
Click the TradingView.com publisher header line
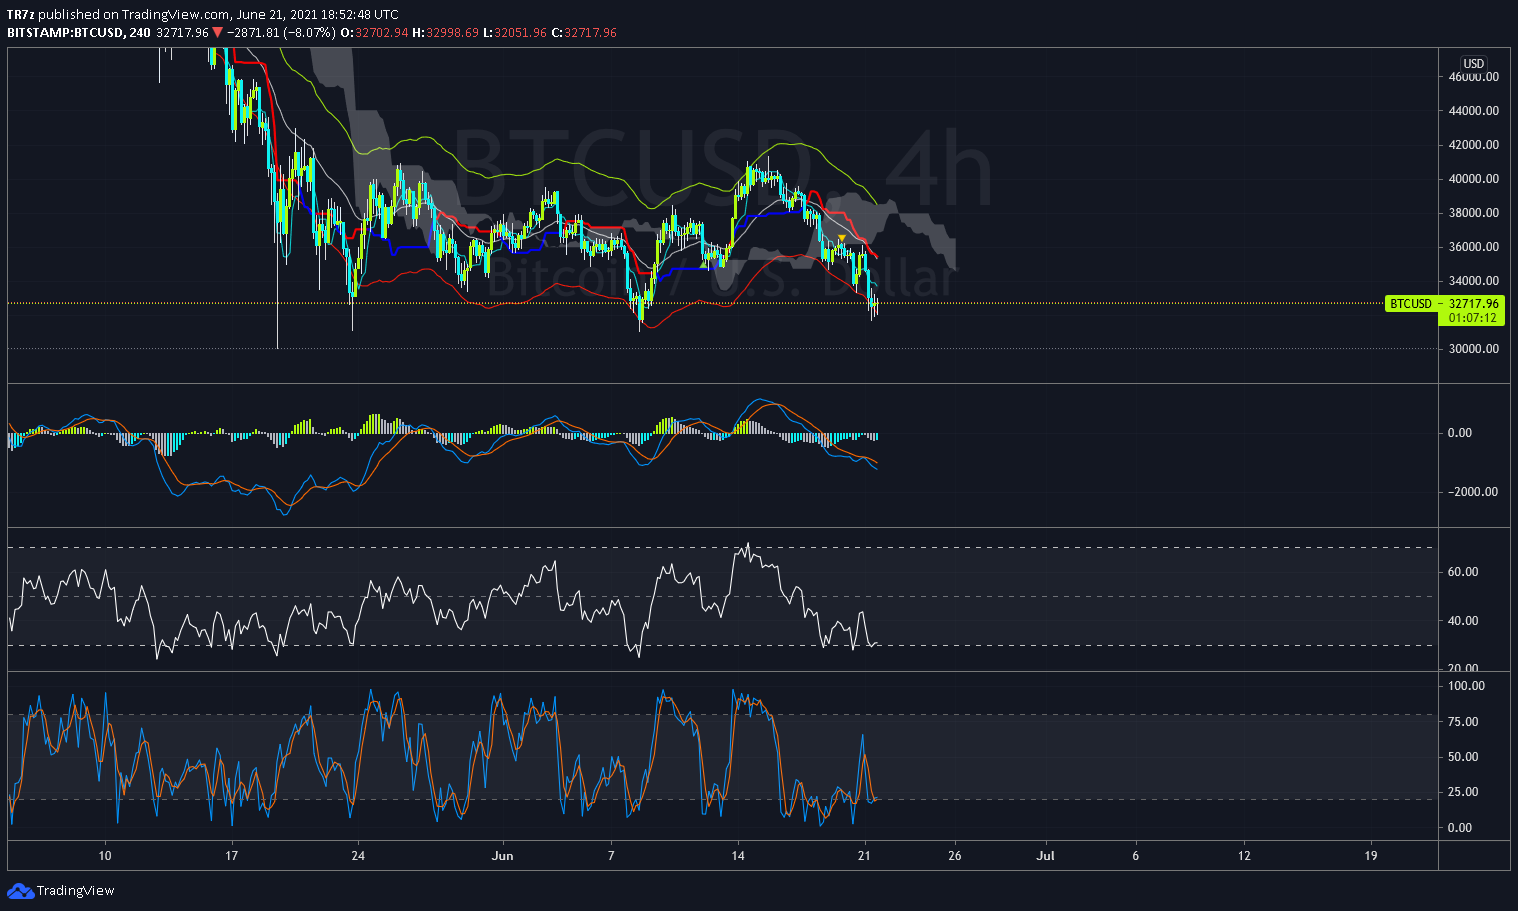pos(203,14)
